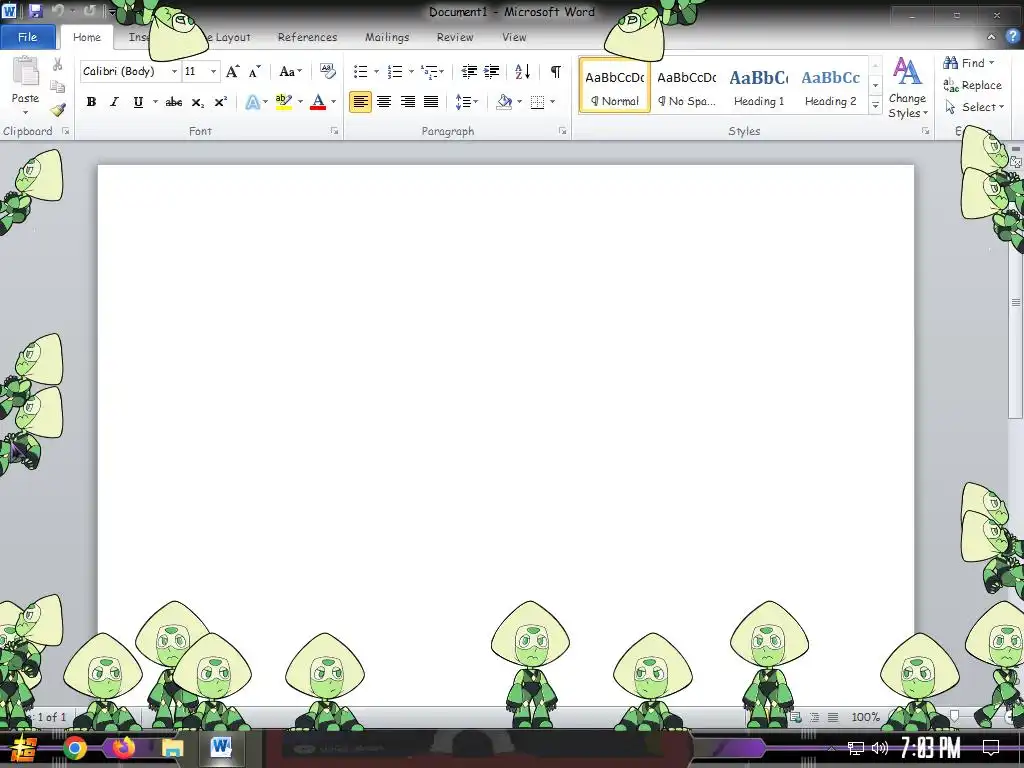
Task: Toggle Show/Hide paragraph marks
Action: point(555,71)
